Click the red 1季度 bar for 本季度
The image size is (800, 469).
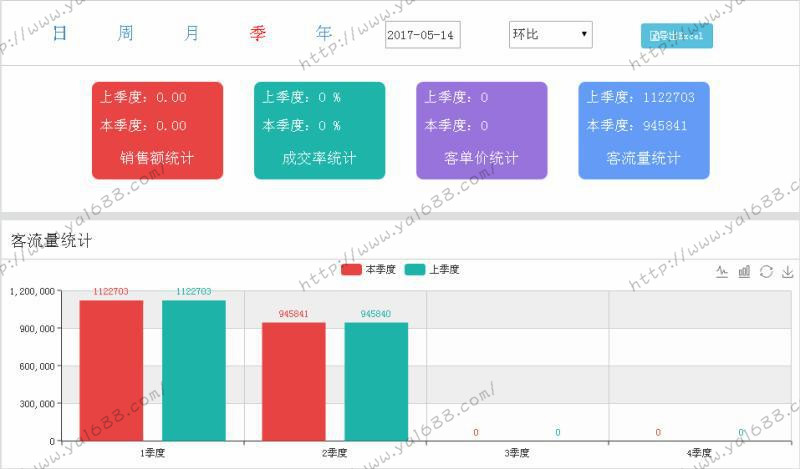(x=111, y=370)
